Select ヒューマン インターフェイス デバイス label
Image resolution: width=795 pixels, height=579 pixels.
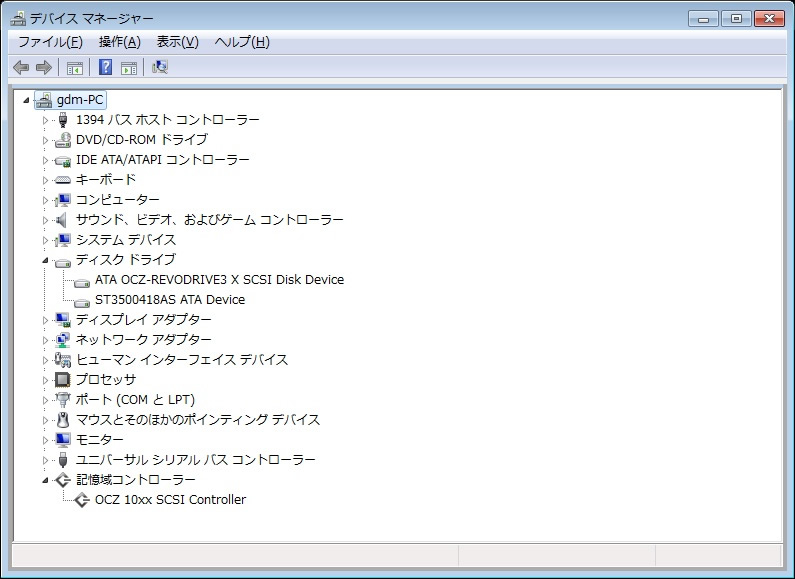point(182,359)
